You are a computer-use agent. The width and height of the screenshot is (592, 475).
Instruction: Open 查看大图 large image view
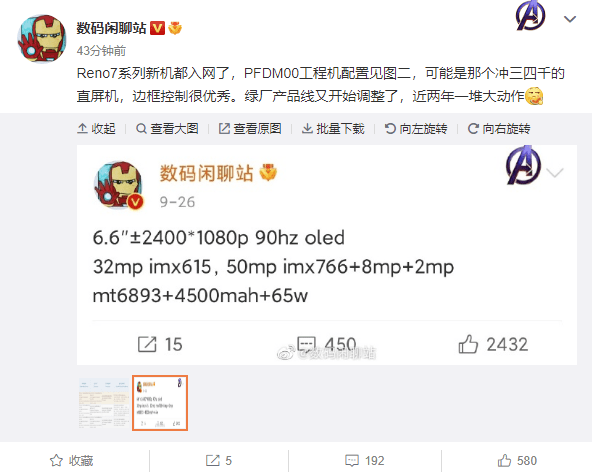[167, 129]
